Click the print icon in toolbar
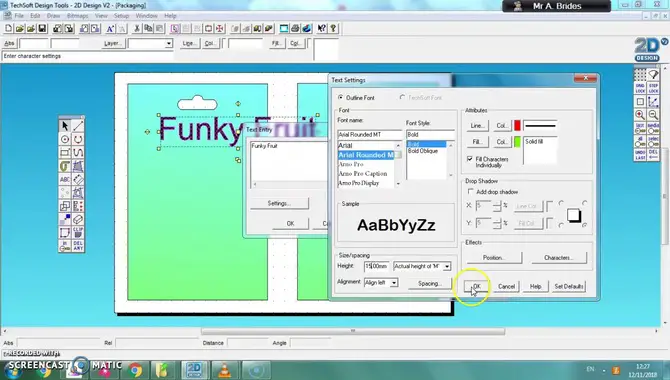The image size is (670, 380). (295, 29)
